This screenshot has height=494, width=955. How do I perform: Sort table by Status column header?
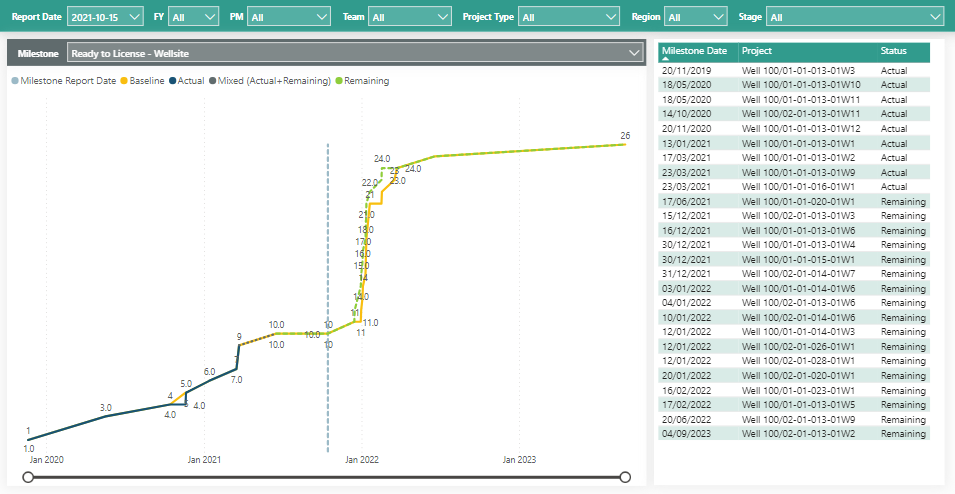click(894, 51)
